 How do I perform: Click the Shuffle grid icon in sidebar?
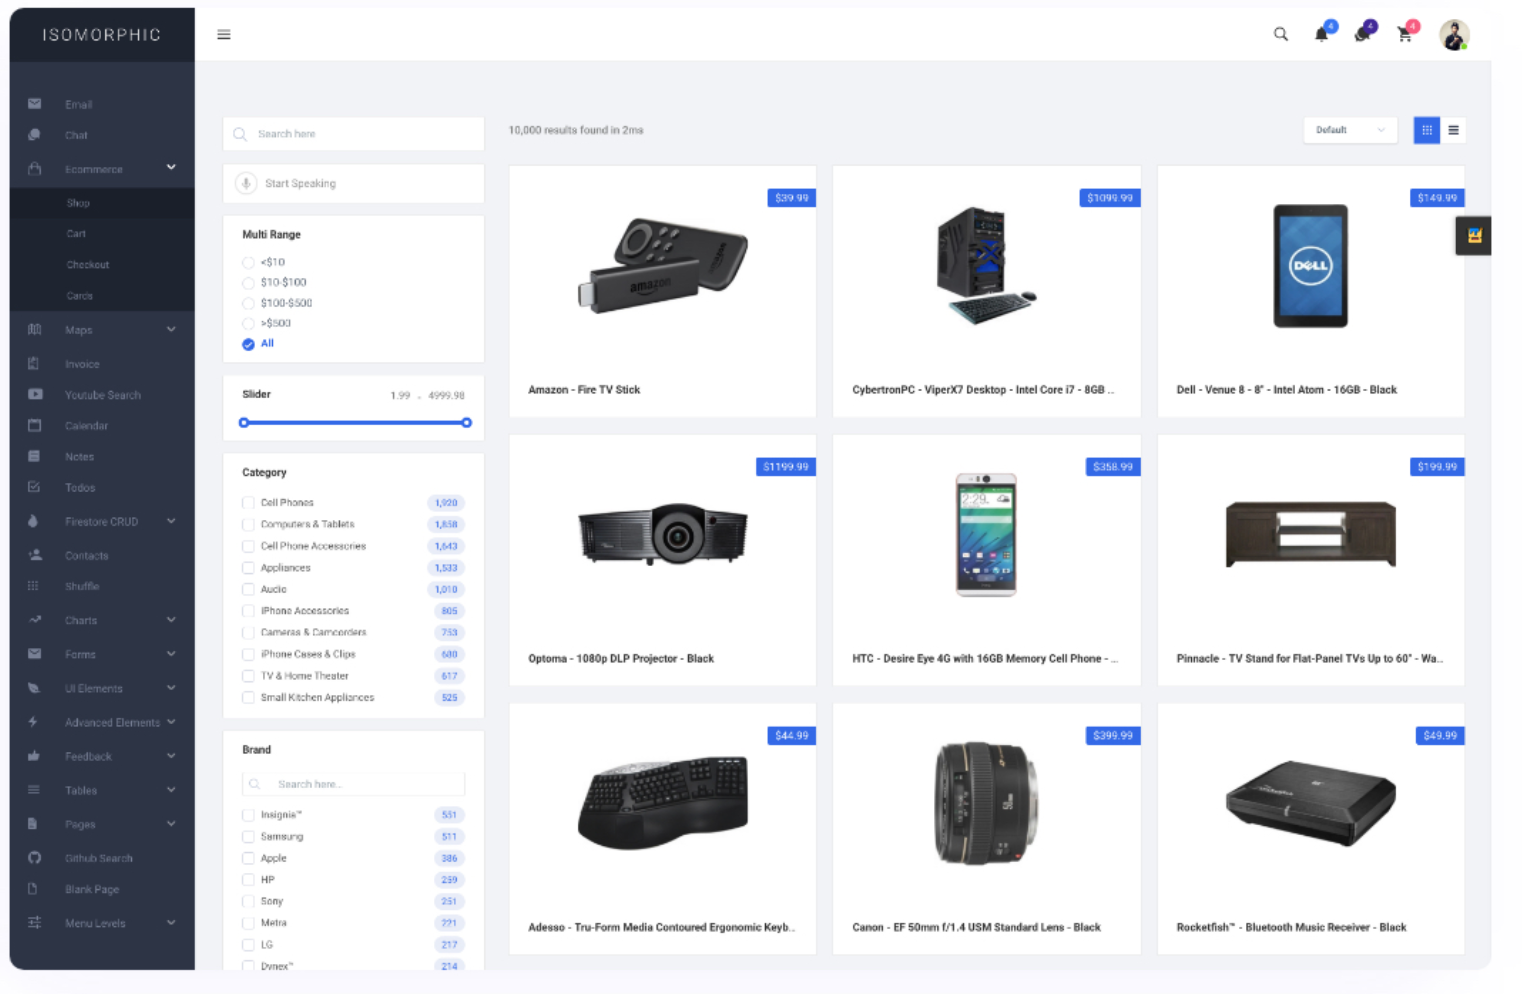click(x=33, y=586)
